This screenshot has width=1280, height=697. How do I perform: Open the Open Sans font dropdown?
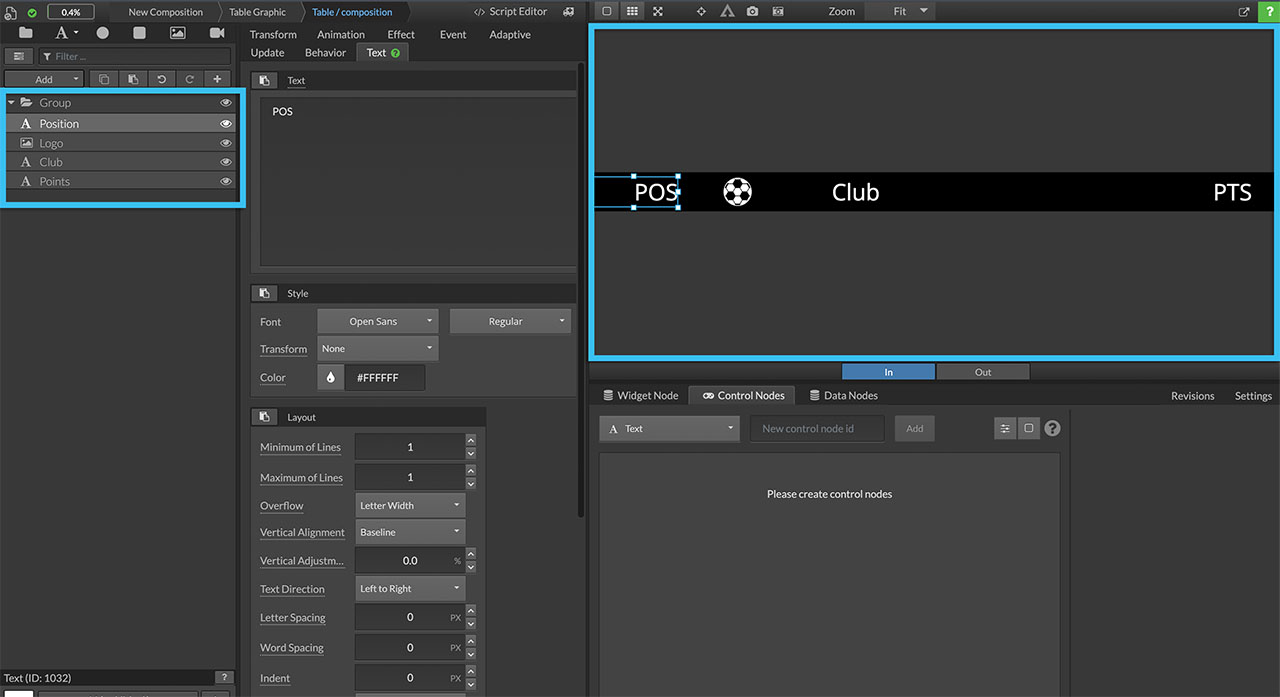click(378, 321)
